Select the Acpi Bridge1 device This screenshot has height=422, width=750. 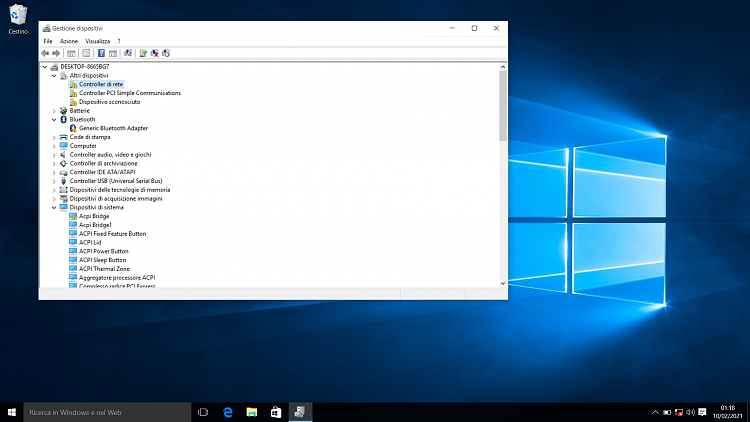coord(95,225)
